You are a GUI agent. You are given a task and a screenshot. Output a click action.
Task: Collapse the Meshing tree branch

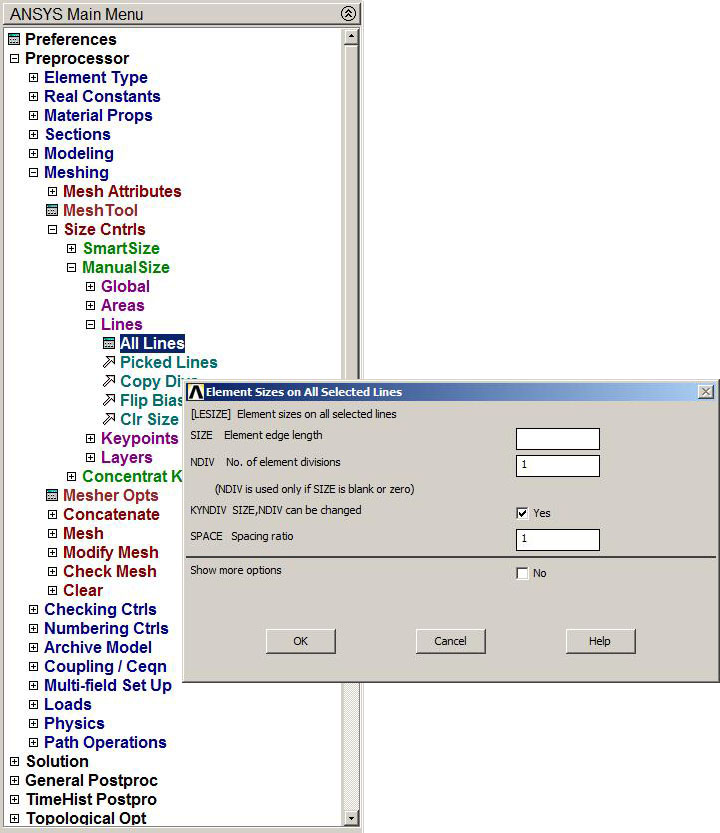click(33, 173)
